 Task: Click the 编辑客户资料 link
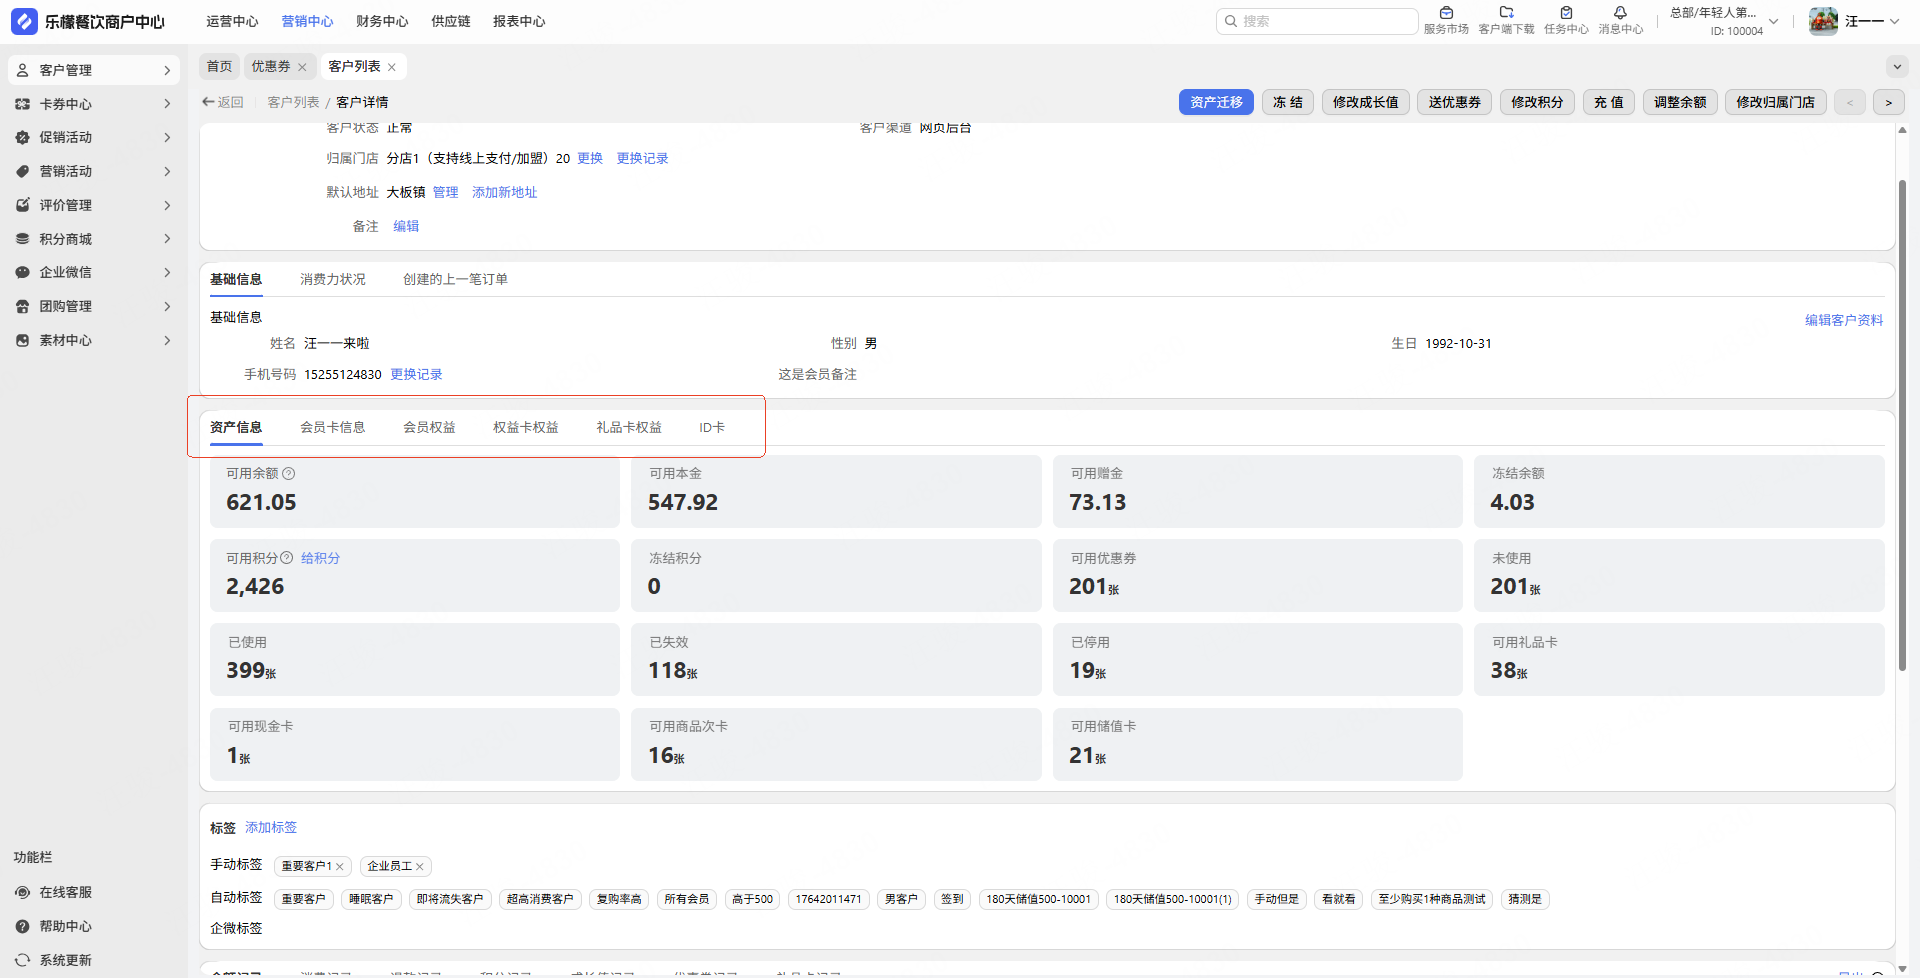[1844, 320]
